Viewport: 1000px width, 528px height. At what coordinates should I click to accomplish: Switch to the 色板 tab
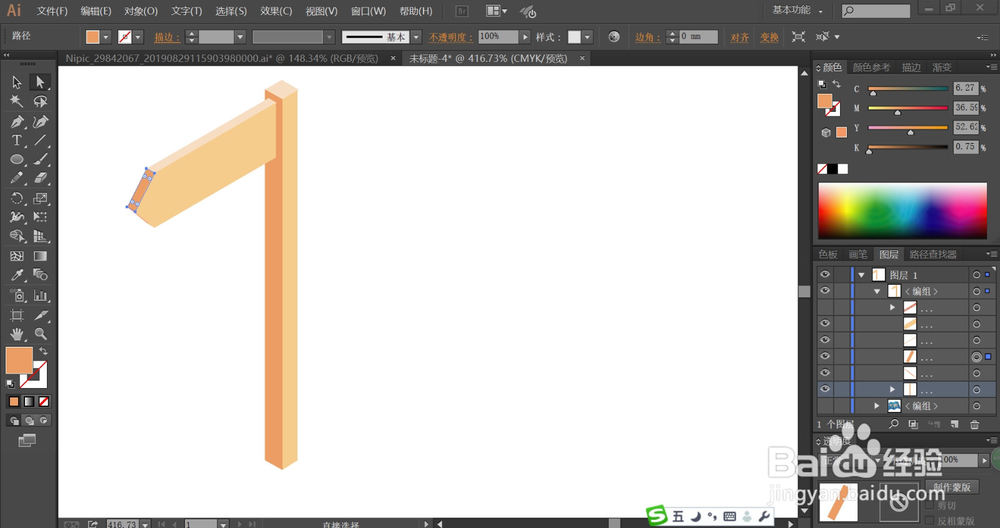(x=828, y=254)
